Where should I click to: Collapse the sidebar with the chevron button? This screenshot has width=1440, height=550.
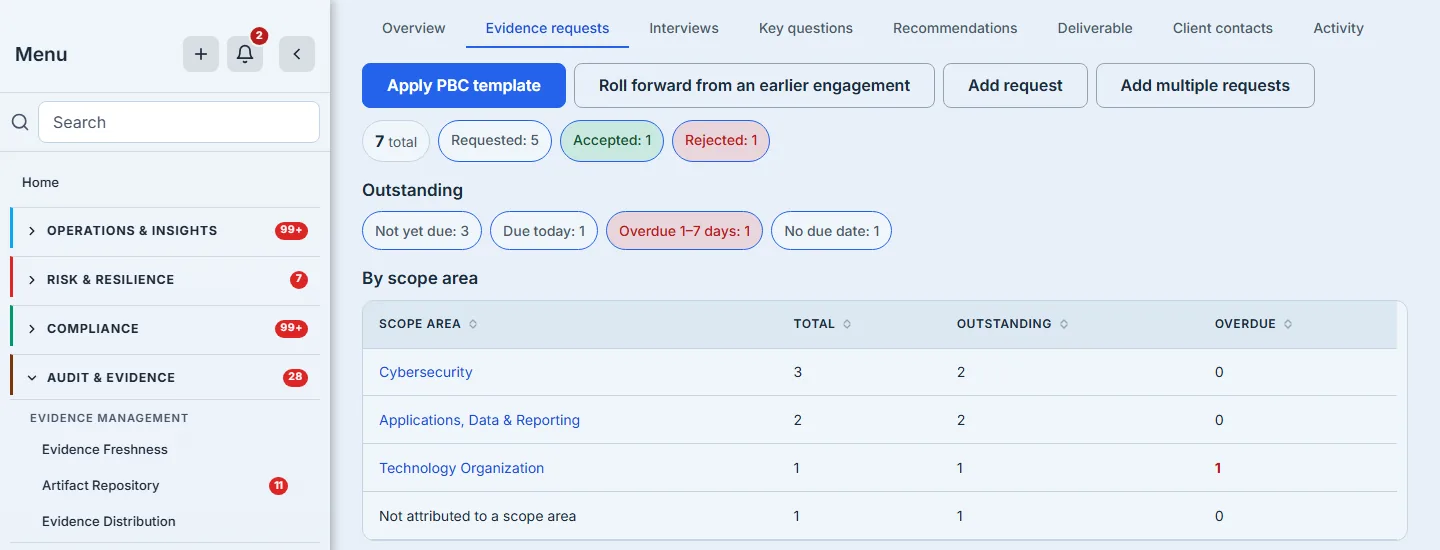297,54
